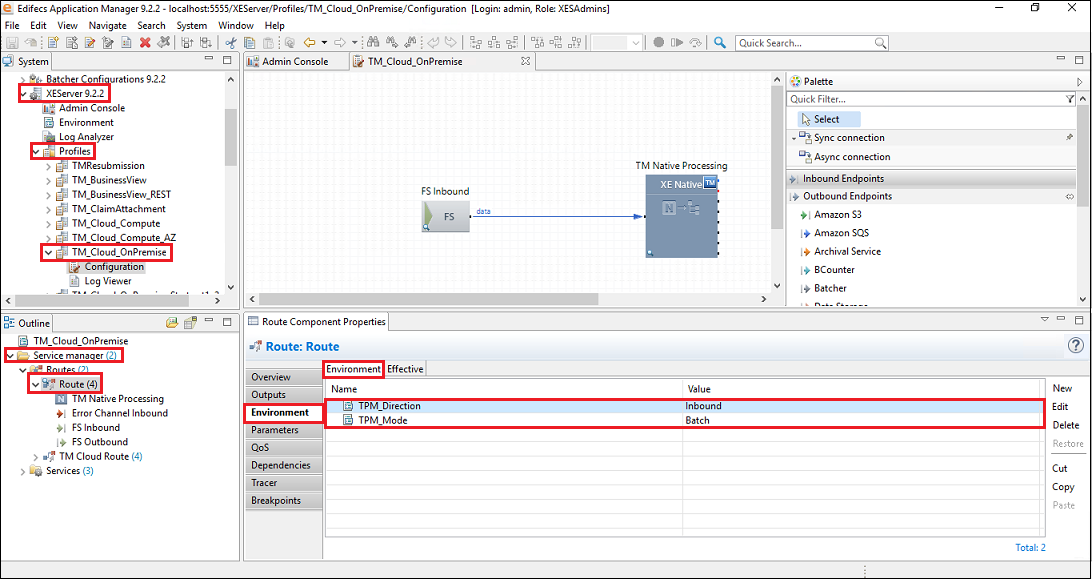Viewport: 1092px width, 579px height.
Task: Open the help question mark icon
Action: pos(1075,346)
